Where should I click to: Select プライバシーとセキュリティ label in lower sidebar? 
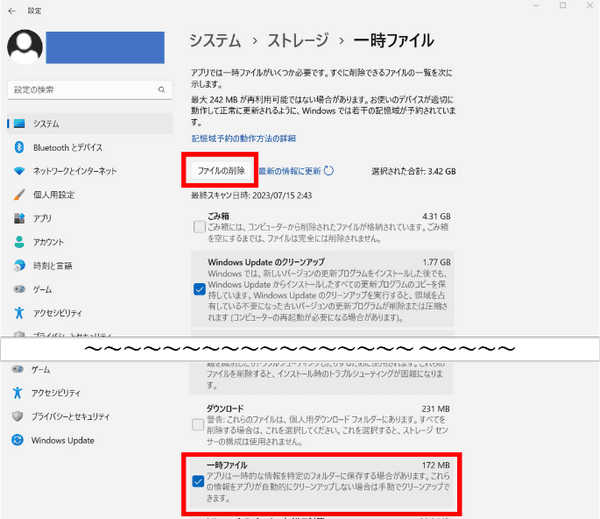tap(70, 417)
